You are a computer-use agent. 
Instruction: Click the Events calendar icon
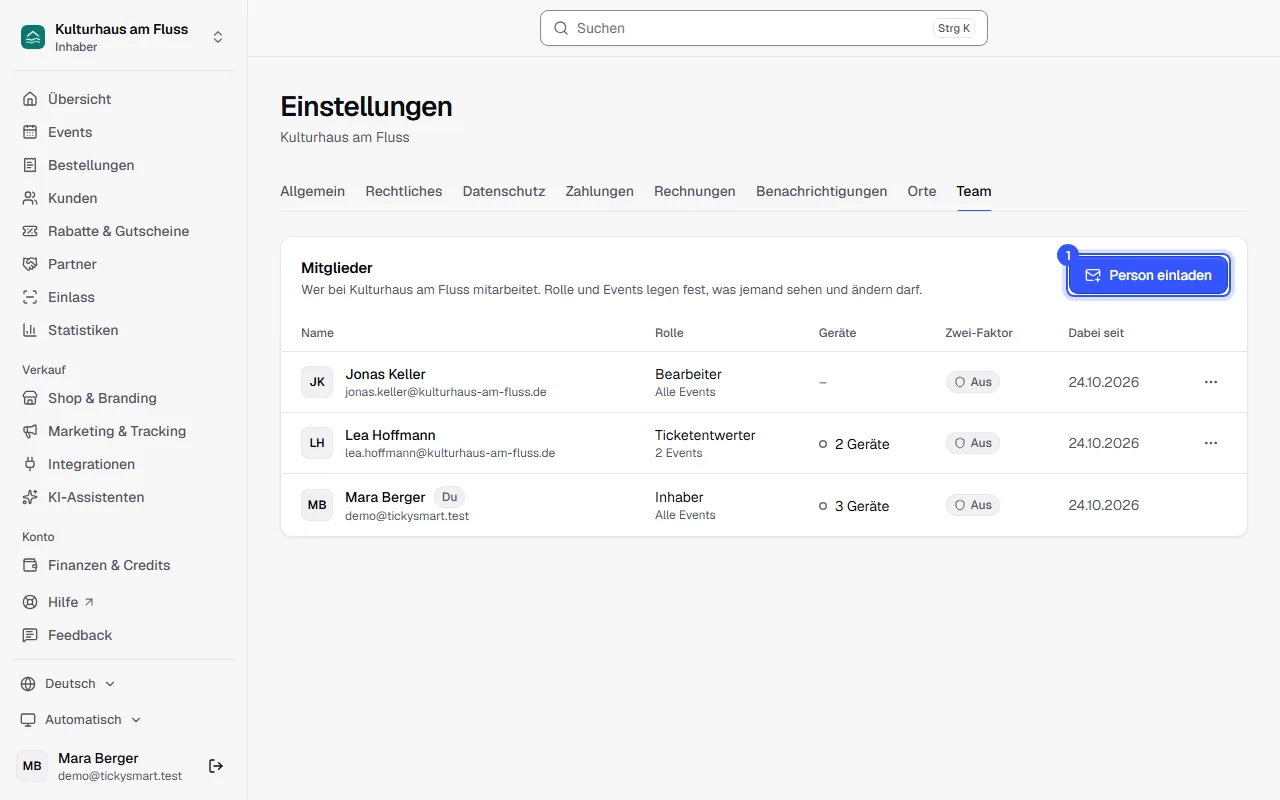pyautogui.click(x=30, y=132)
